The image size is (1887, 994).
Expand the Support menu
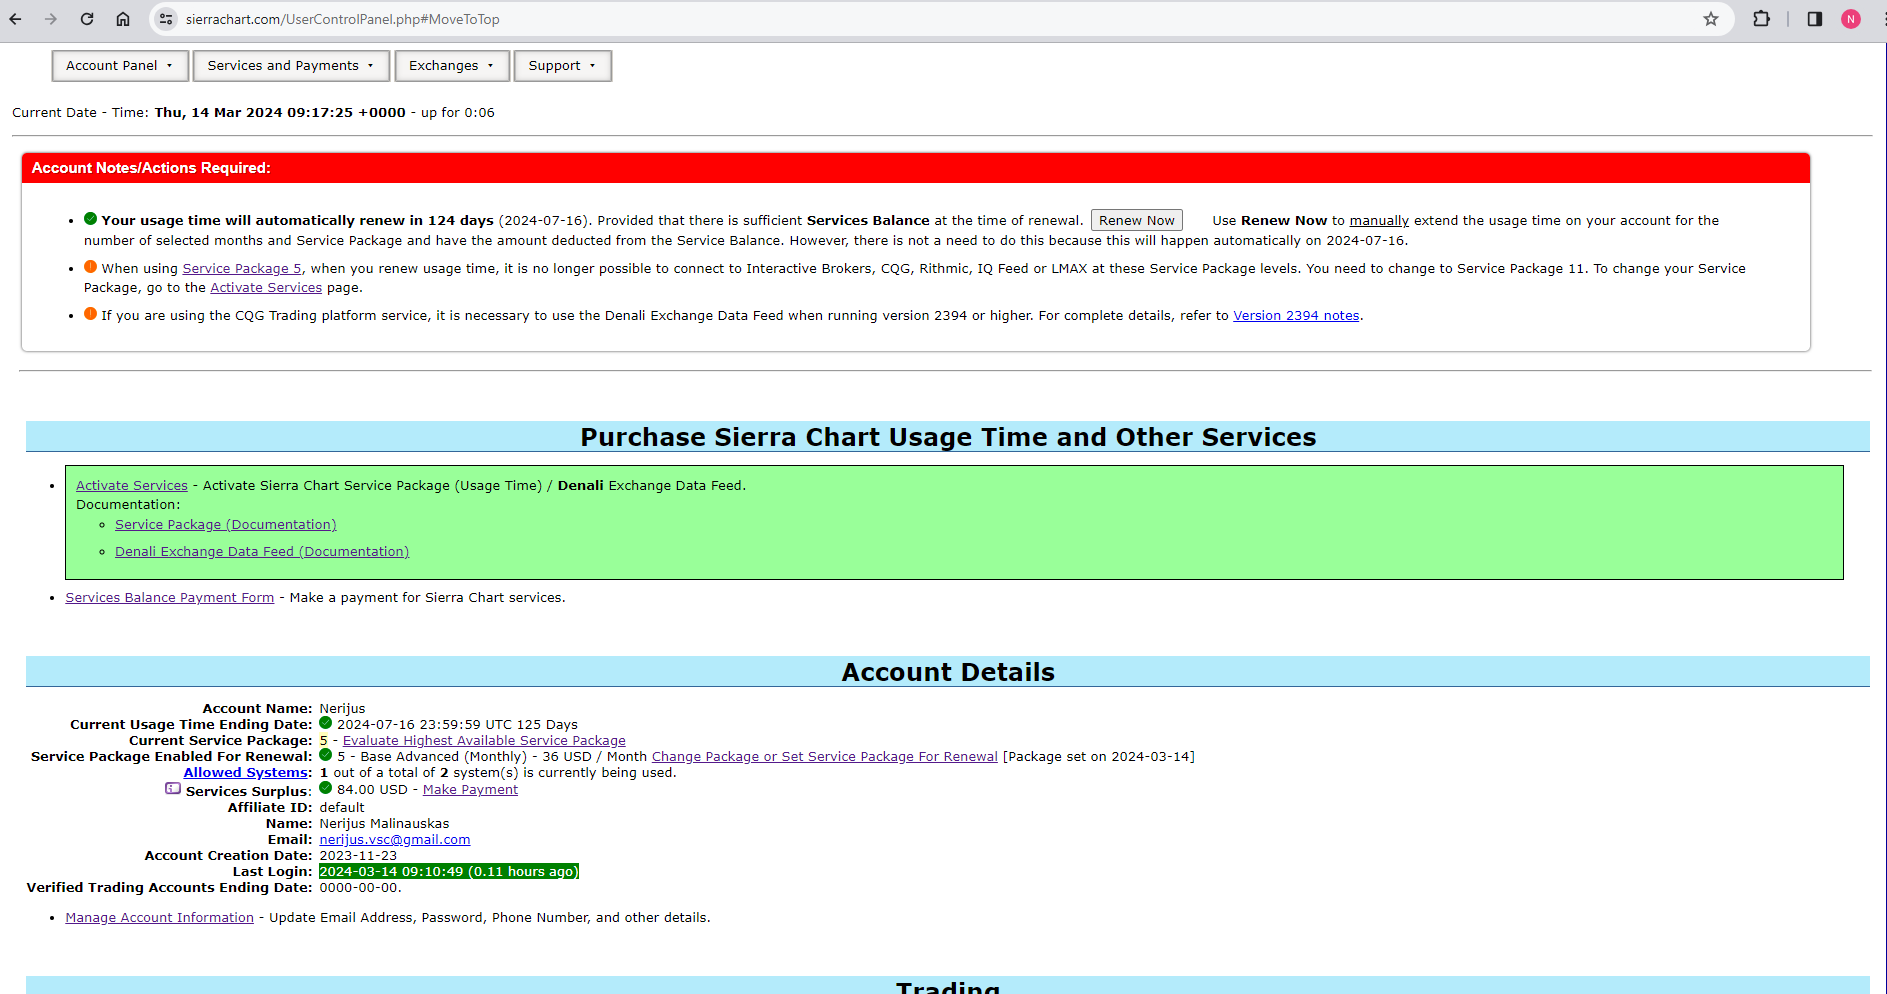[562, 66]
